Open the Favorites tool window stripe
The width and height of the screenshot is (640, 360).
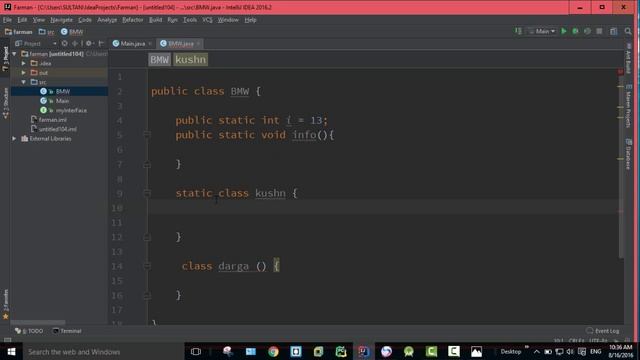coord(5,304)
